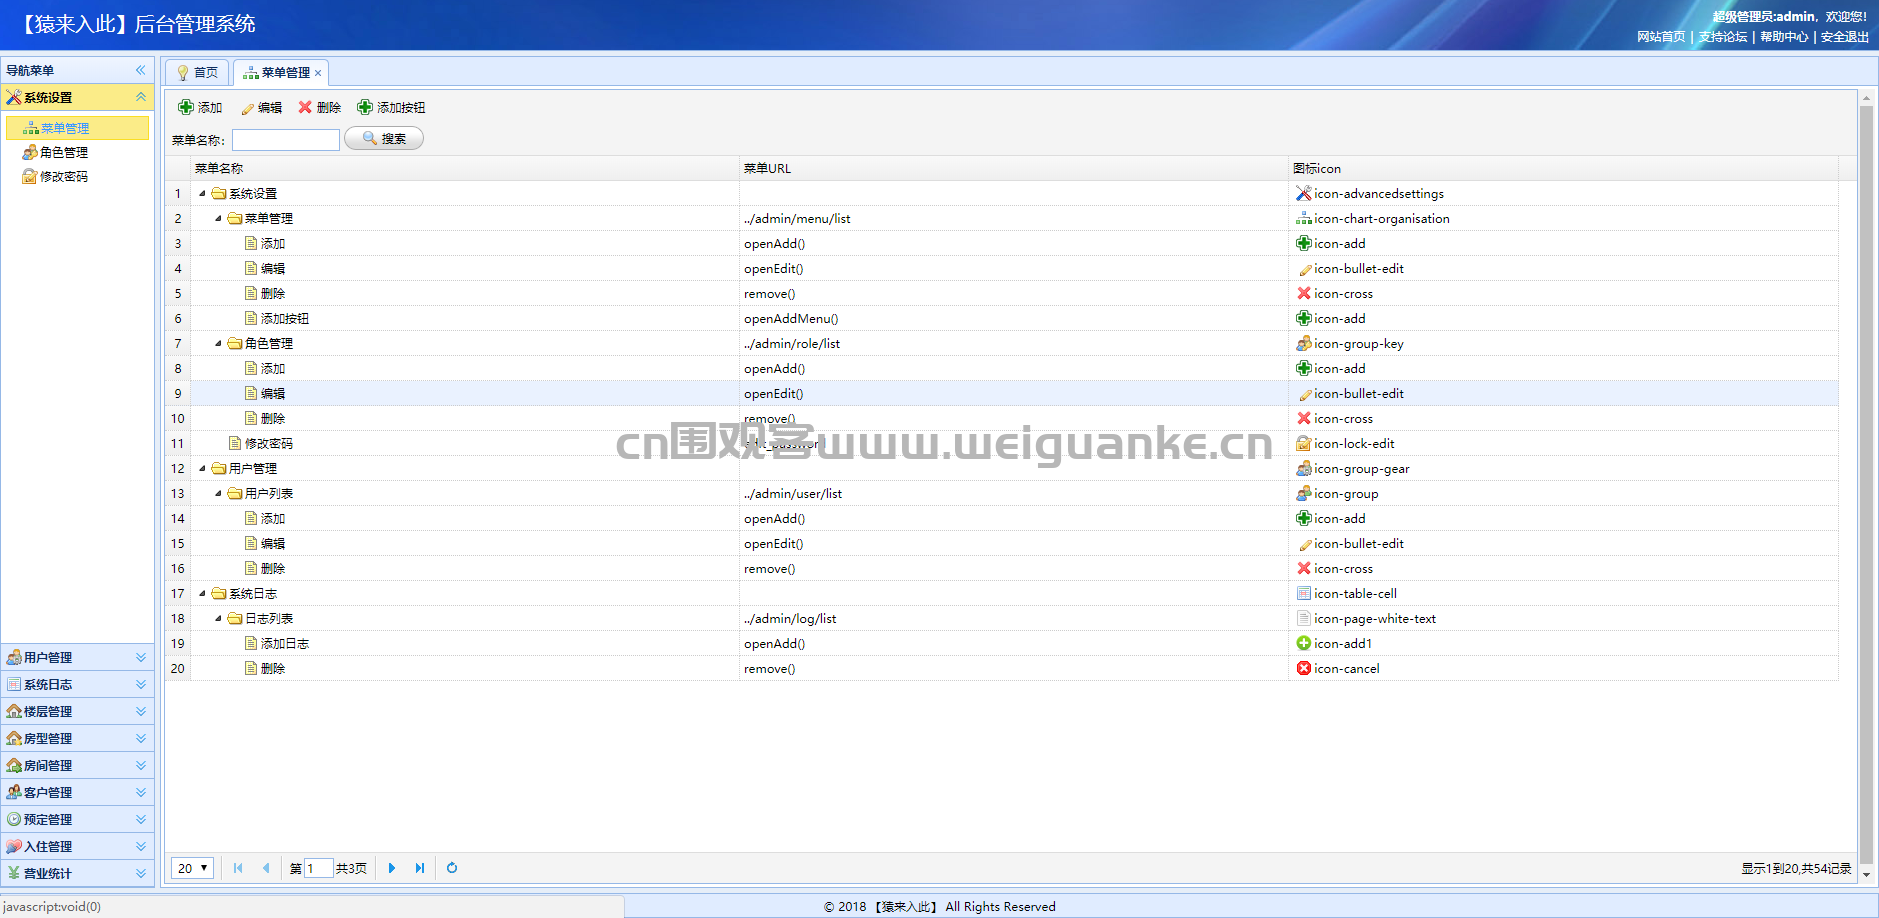
Task: Go to the previous page of results
Action: 266,868
